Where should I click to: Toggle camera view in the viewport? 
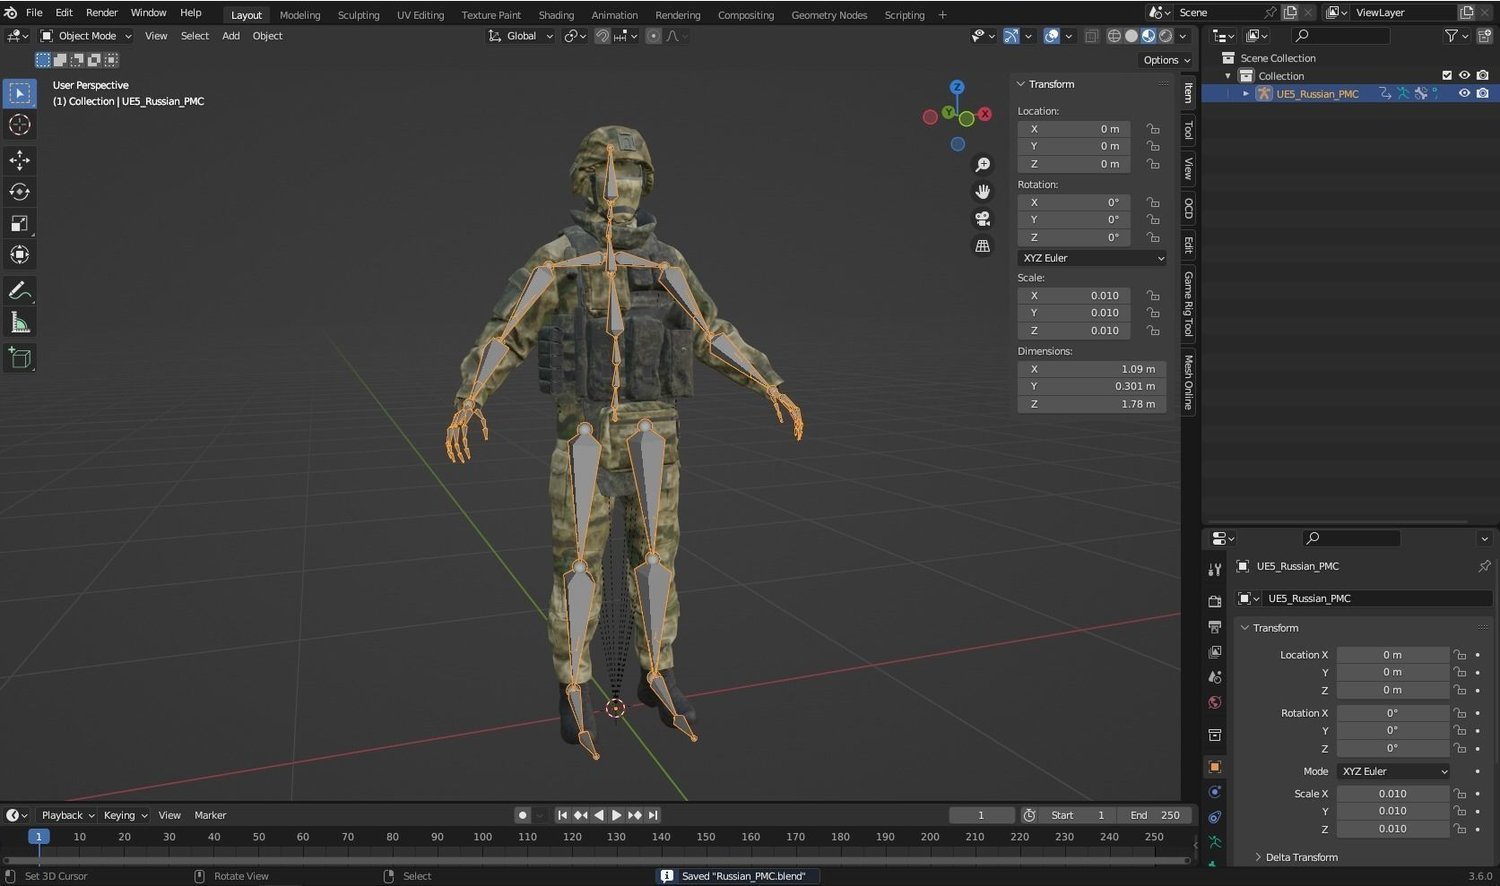(x=982, y=219)
